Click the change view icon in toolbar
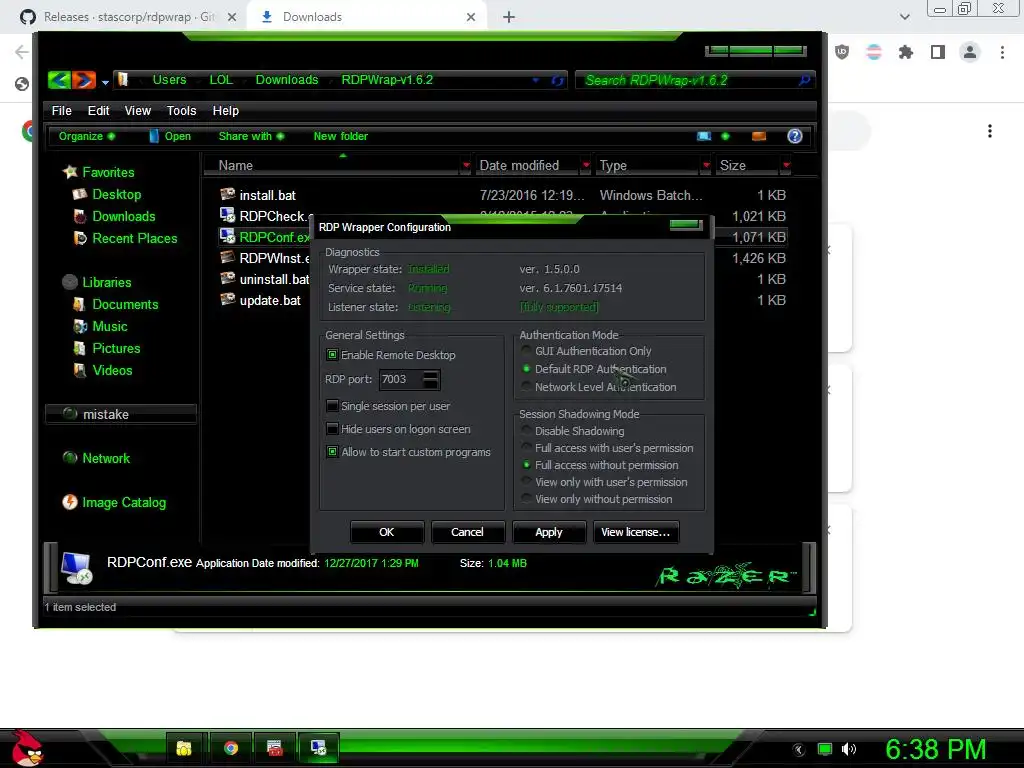The width and height of the screenshot is (1024, 768). pyautogui.click(x=704, y=136)
